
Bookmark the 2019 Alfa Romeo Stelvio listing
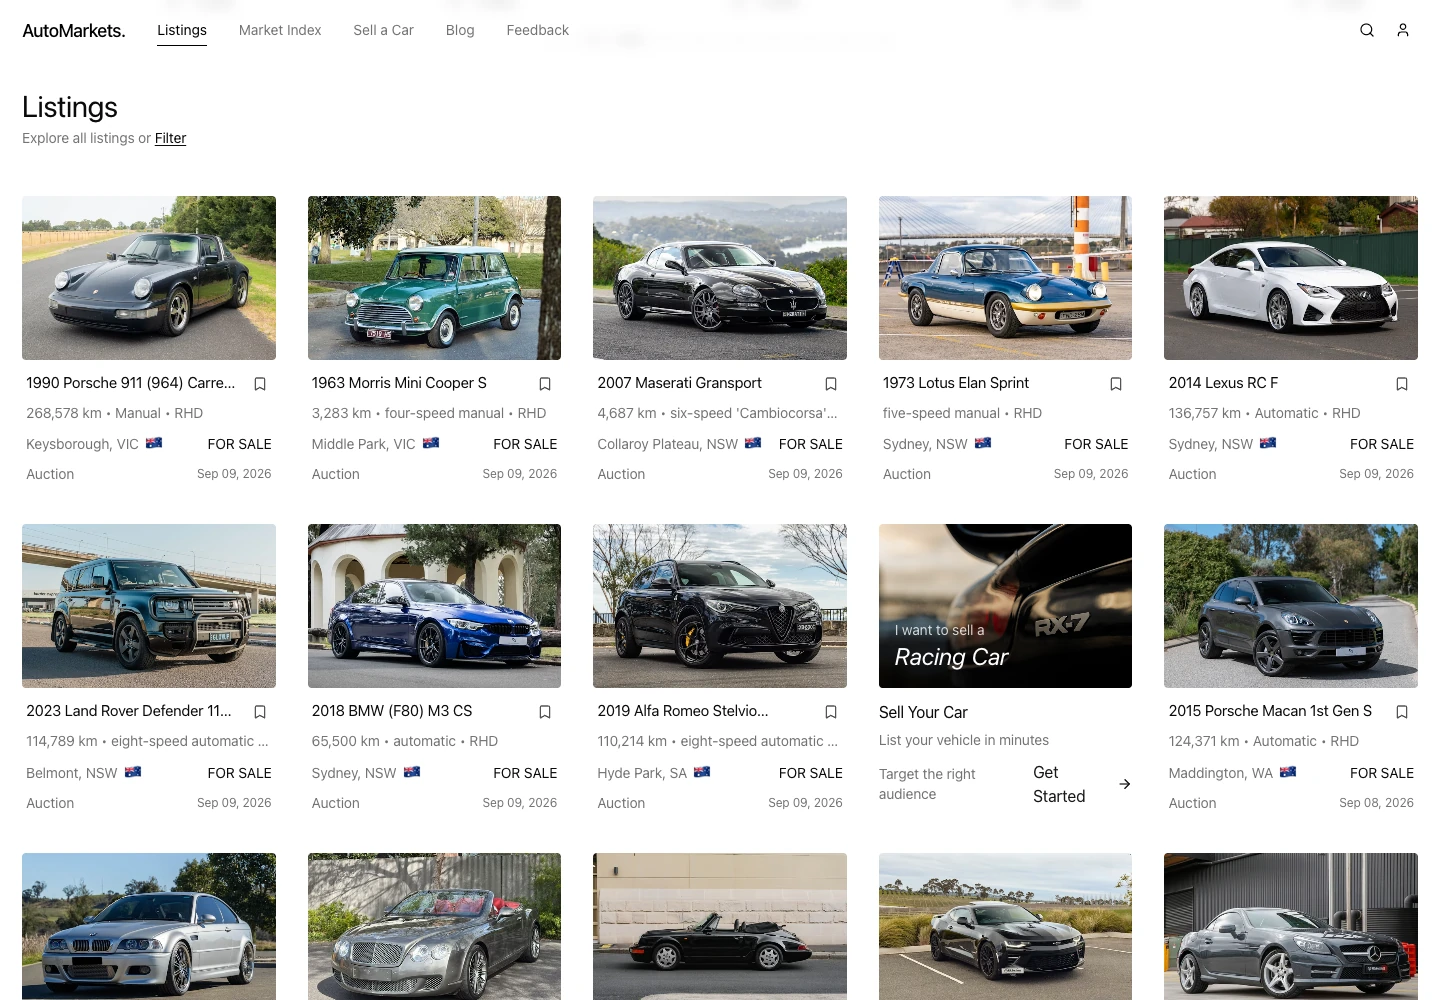pos(831,712)
